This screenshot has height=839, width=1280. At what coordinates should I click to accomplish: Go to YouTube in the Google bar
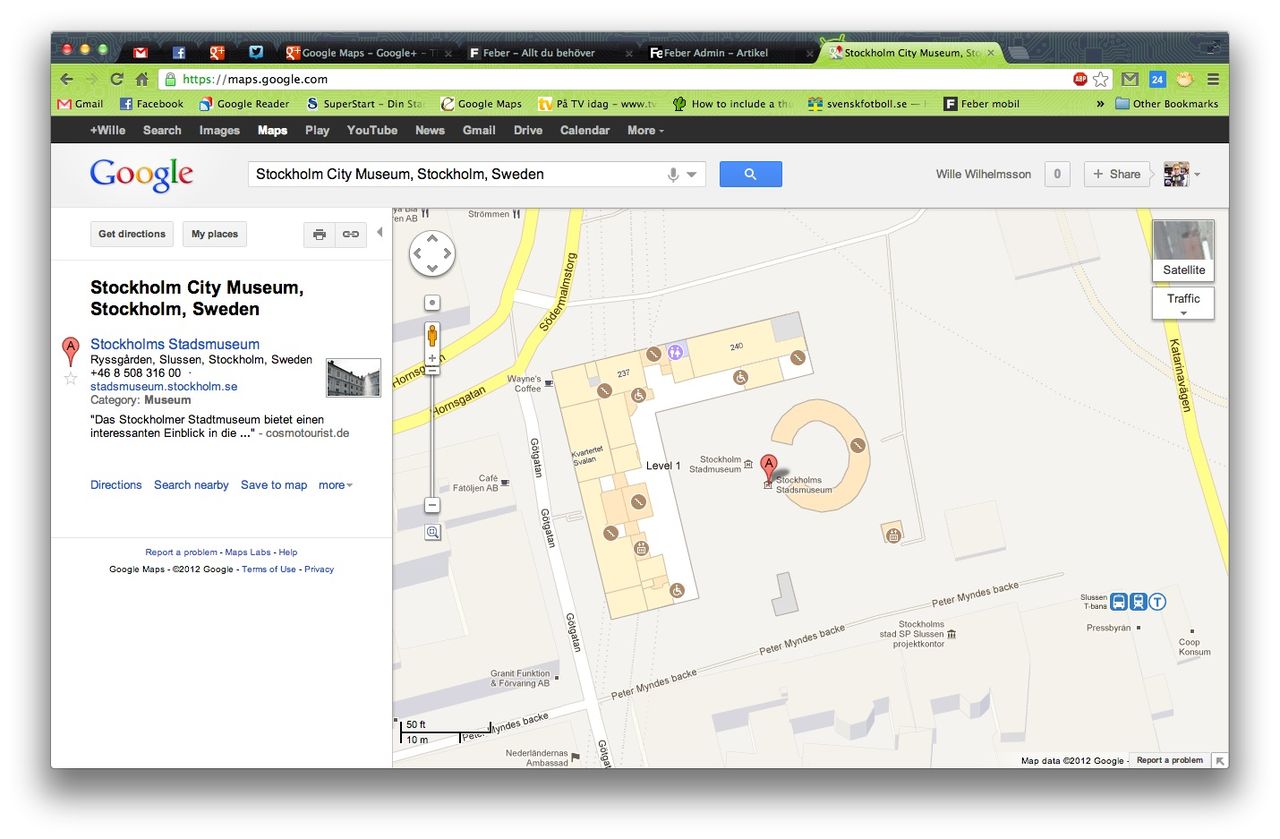point(372,130)
